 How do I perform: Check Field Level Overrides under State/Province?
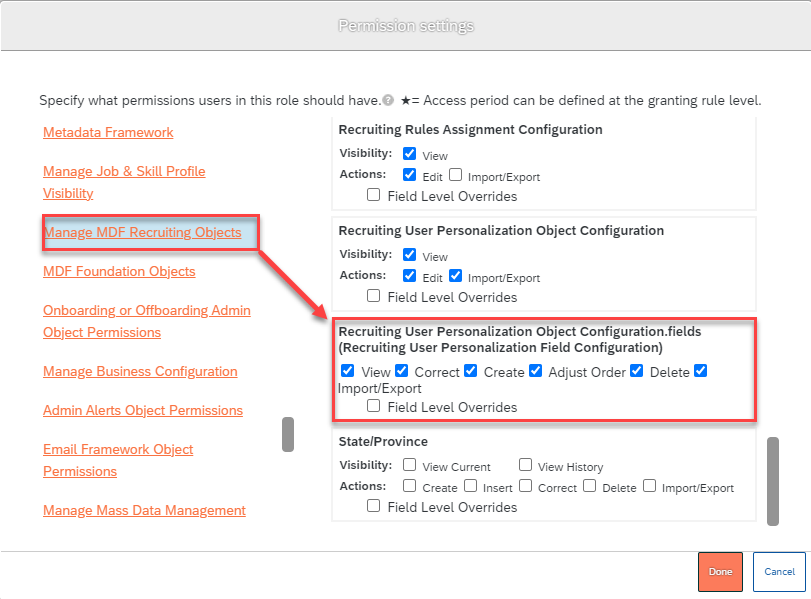(x=373, y=506)
